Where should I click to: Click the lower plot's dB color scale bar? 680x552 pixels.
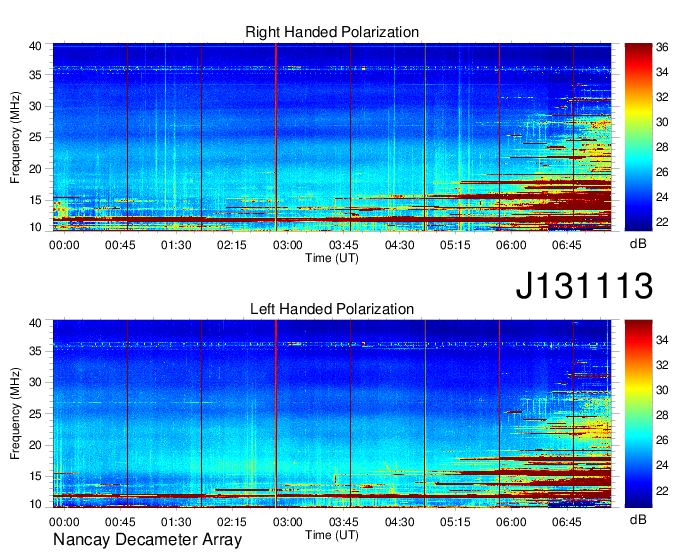[638, 414]
